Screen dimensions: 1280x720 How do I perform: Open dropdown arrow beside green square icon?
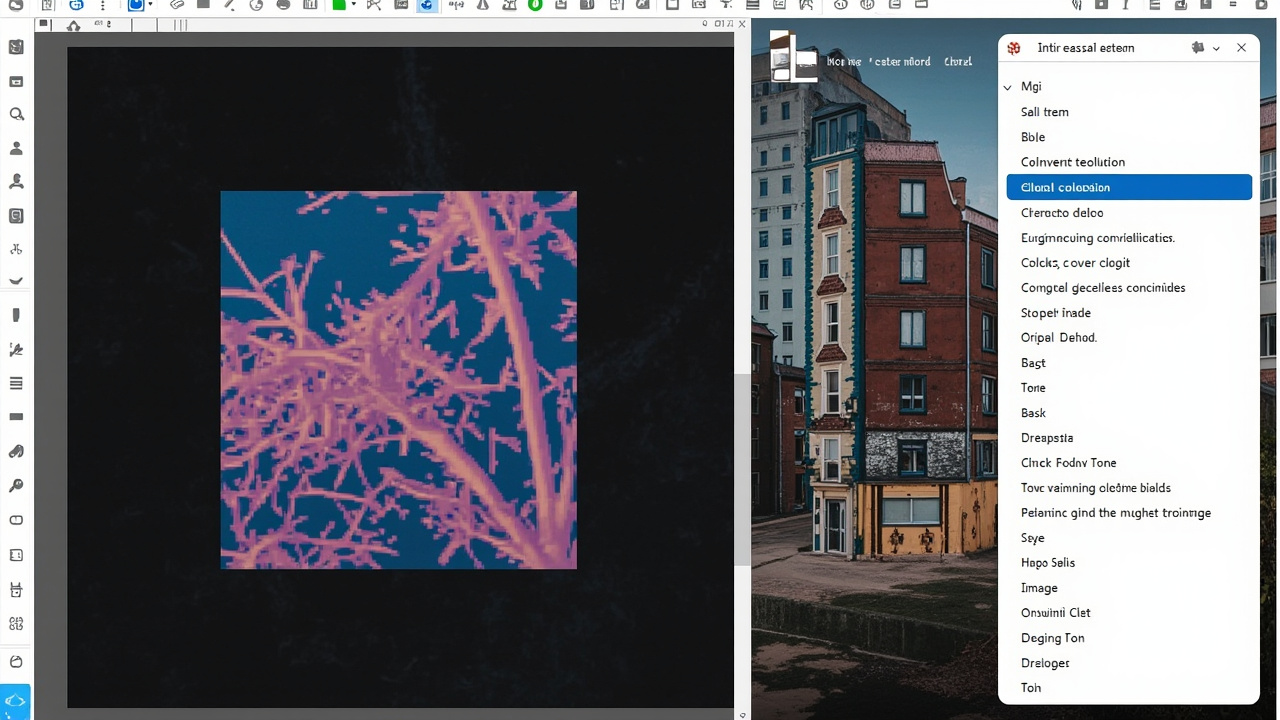pyautogui.click(x=353, y=5)
